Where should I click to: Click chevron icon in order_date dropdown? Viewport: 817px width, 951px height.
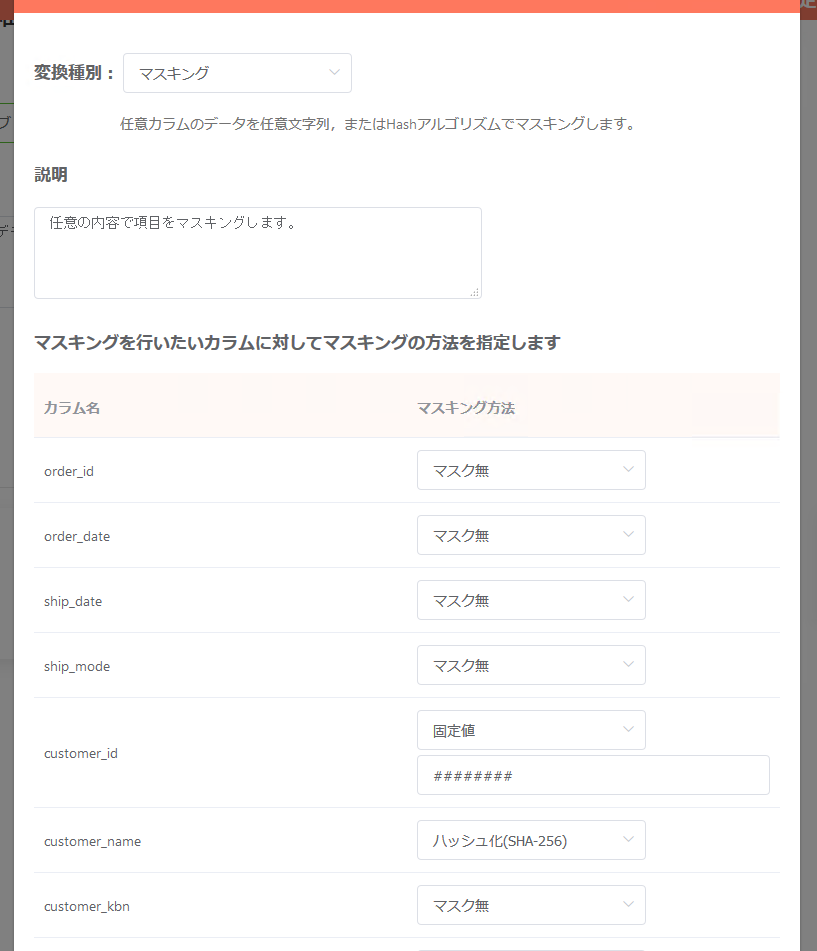click(x=628, y=534)
